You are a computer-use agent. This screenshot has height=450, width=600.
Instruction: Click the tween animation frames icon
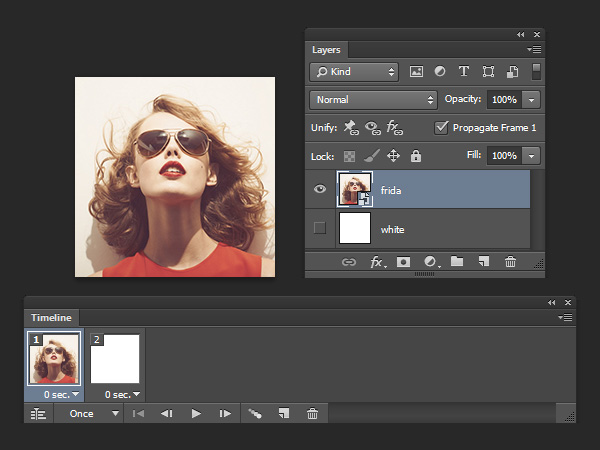point(255,413)
